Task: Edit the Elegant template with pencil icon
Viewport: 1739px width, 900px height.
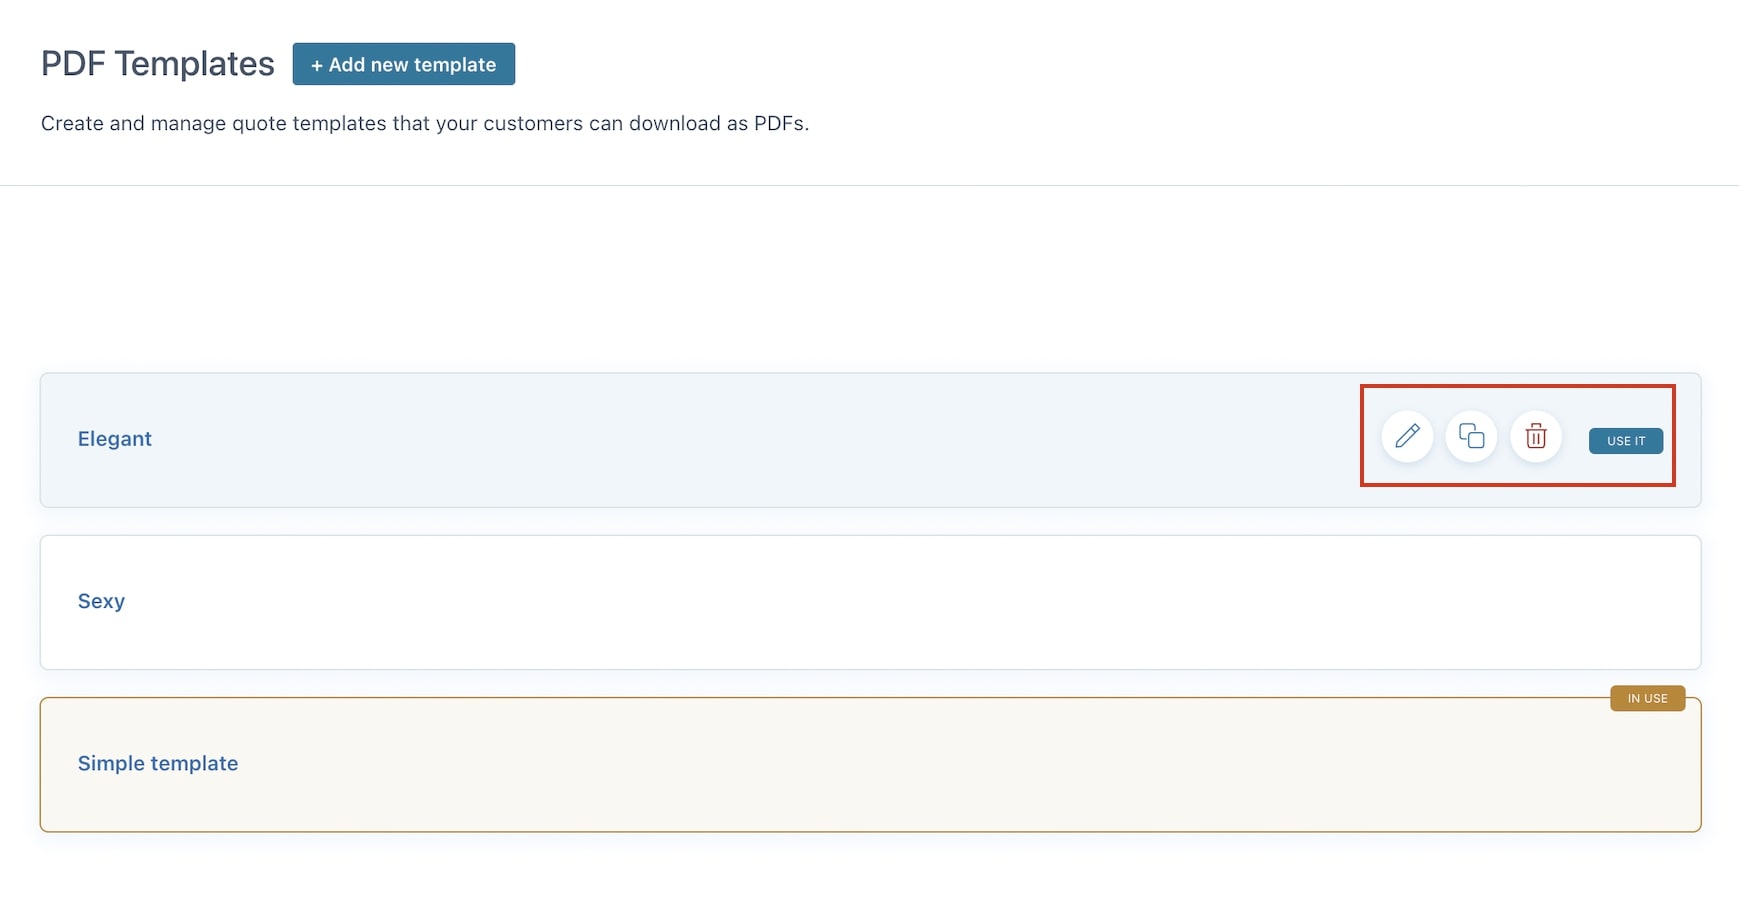Action: 1407,436
